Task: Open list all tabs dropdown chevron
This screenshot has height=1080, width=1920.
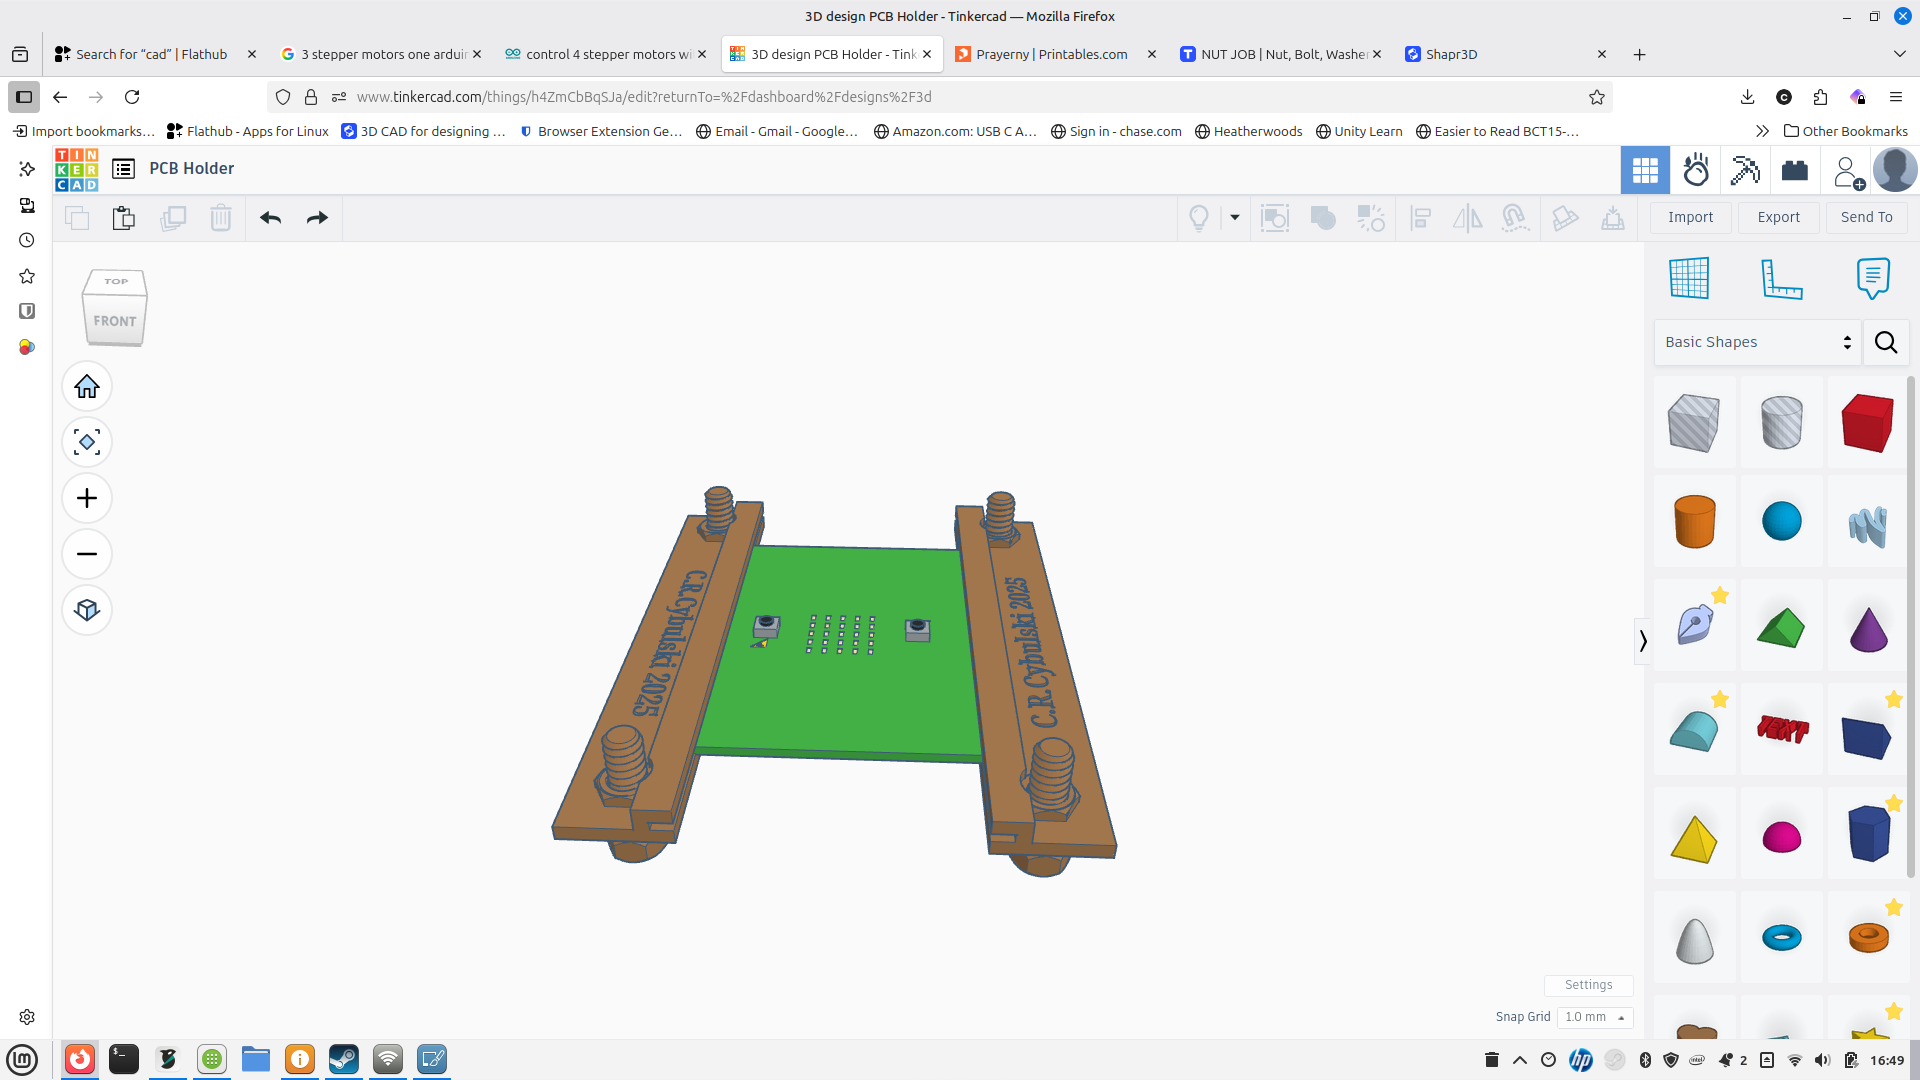Action: [1899, 54]
